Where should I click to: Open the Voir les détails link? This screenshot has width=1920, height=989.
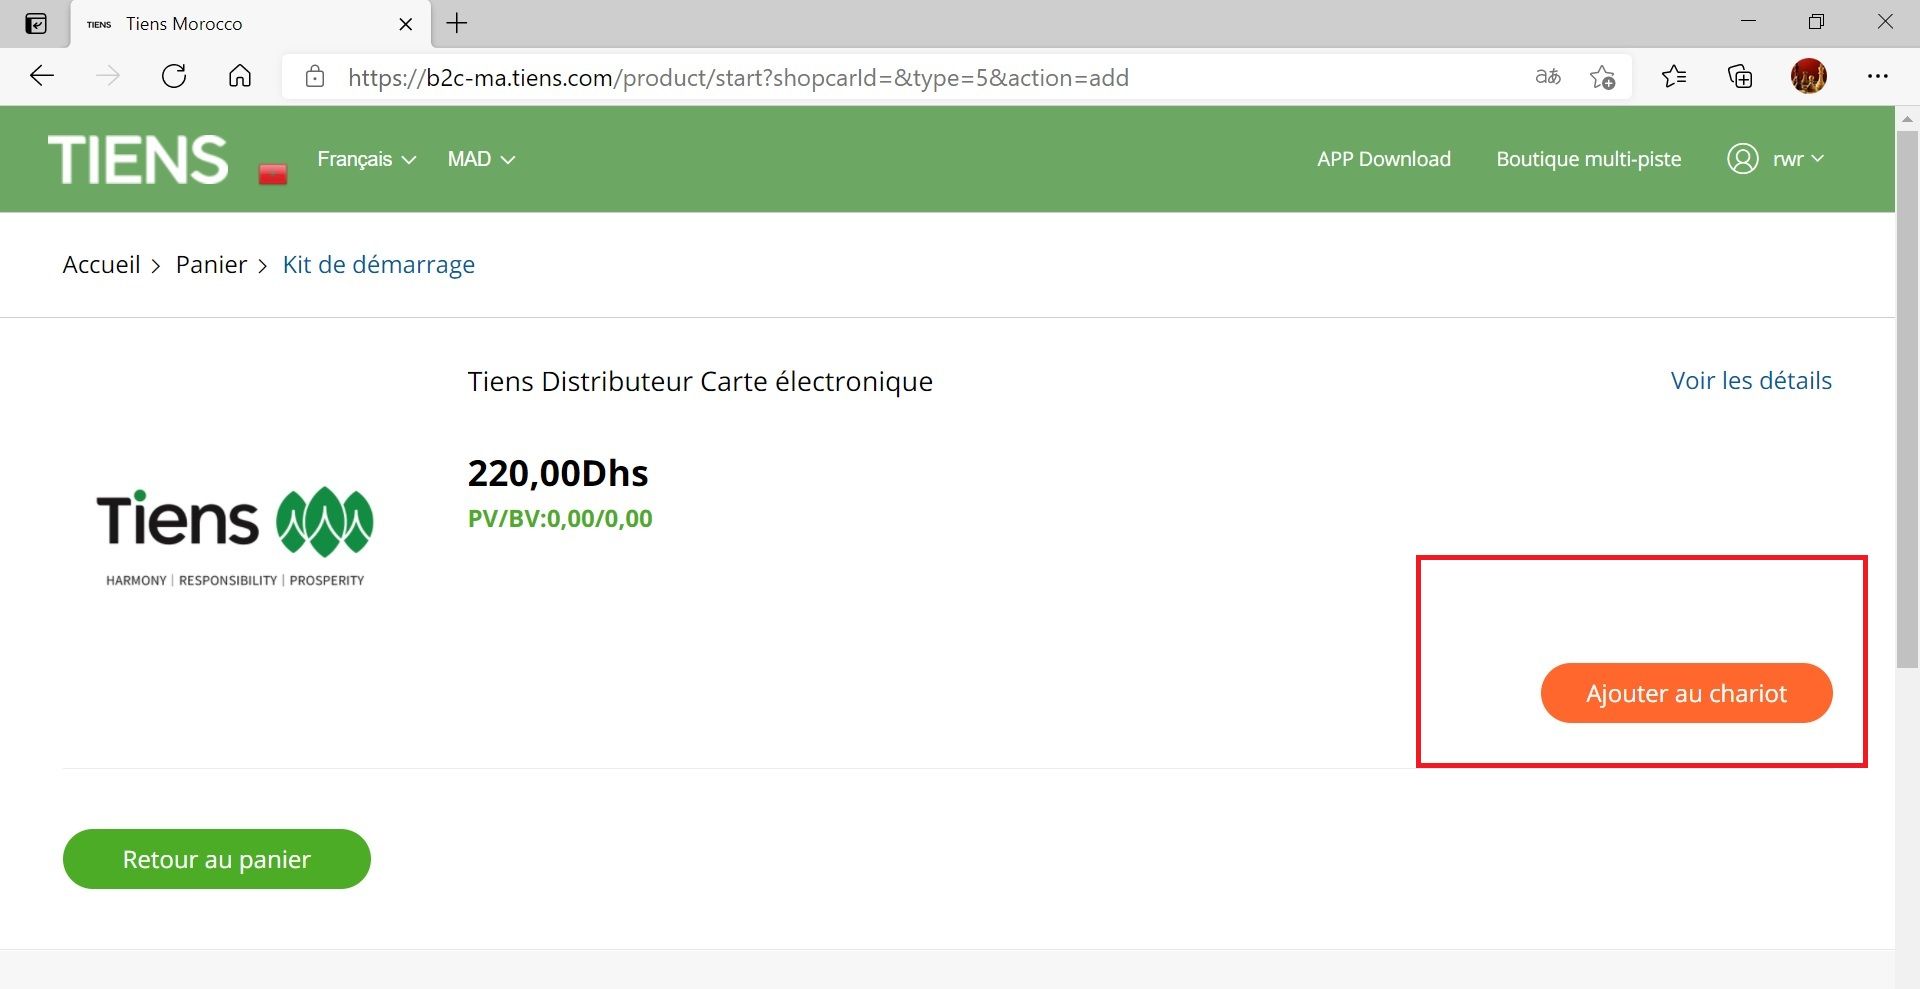[x=1751, y=380]
